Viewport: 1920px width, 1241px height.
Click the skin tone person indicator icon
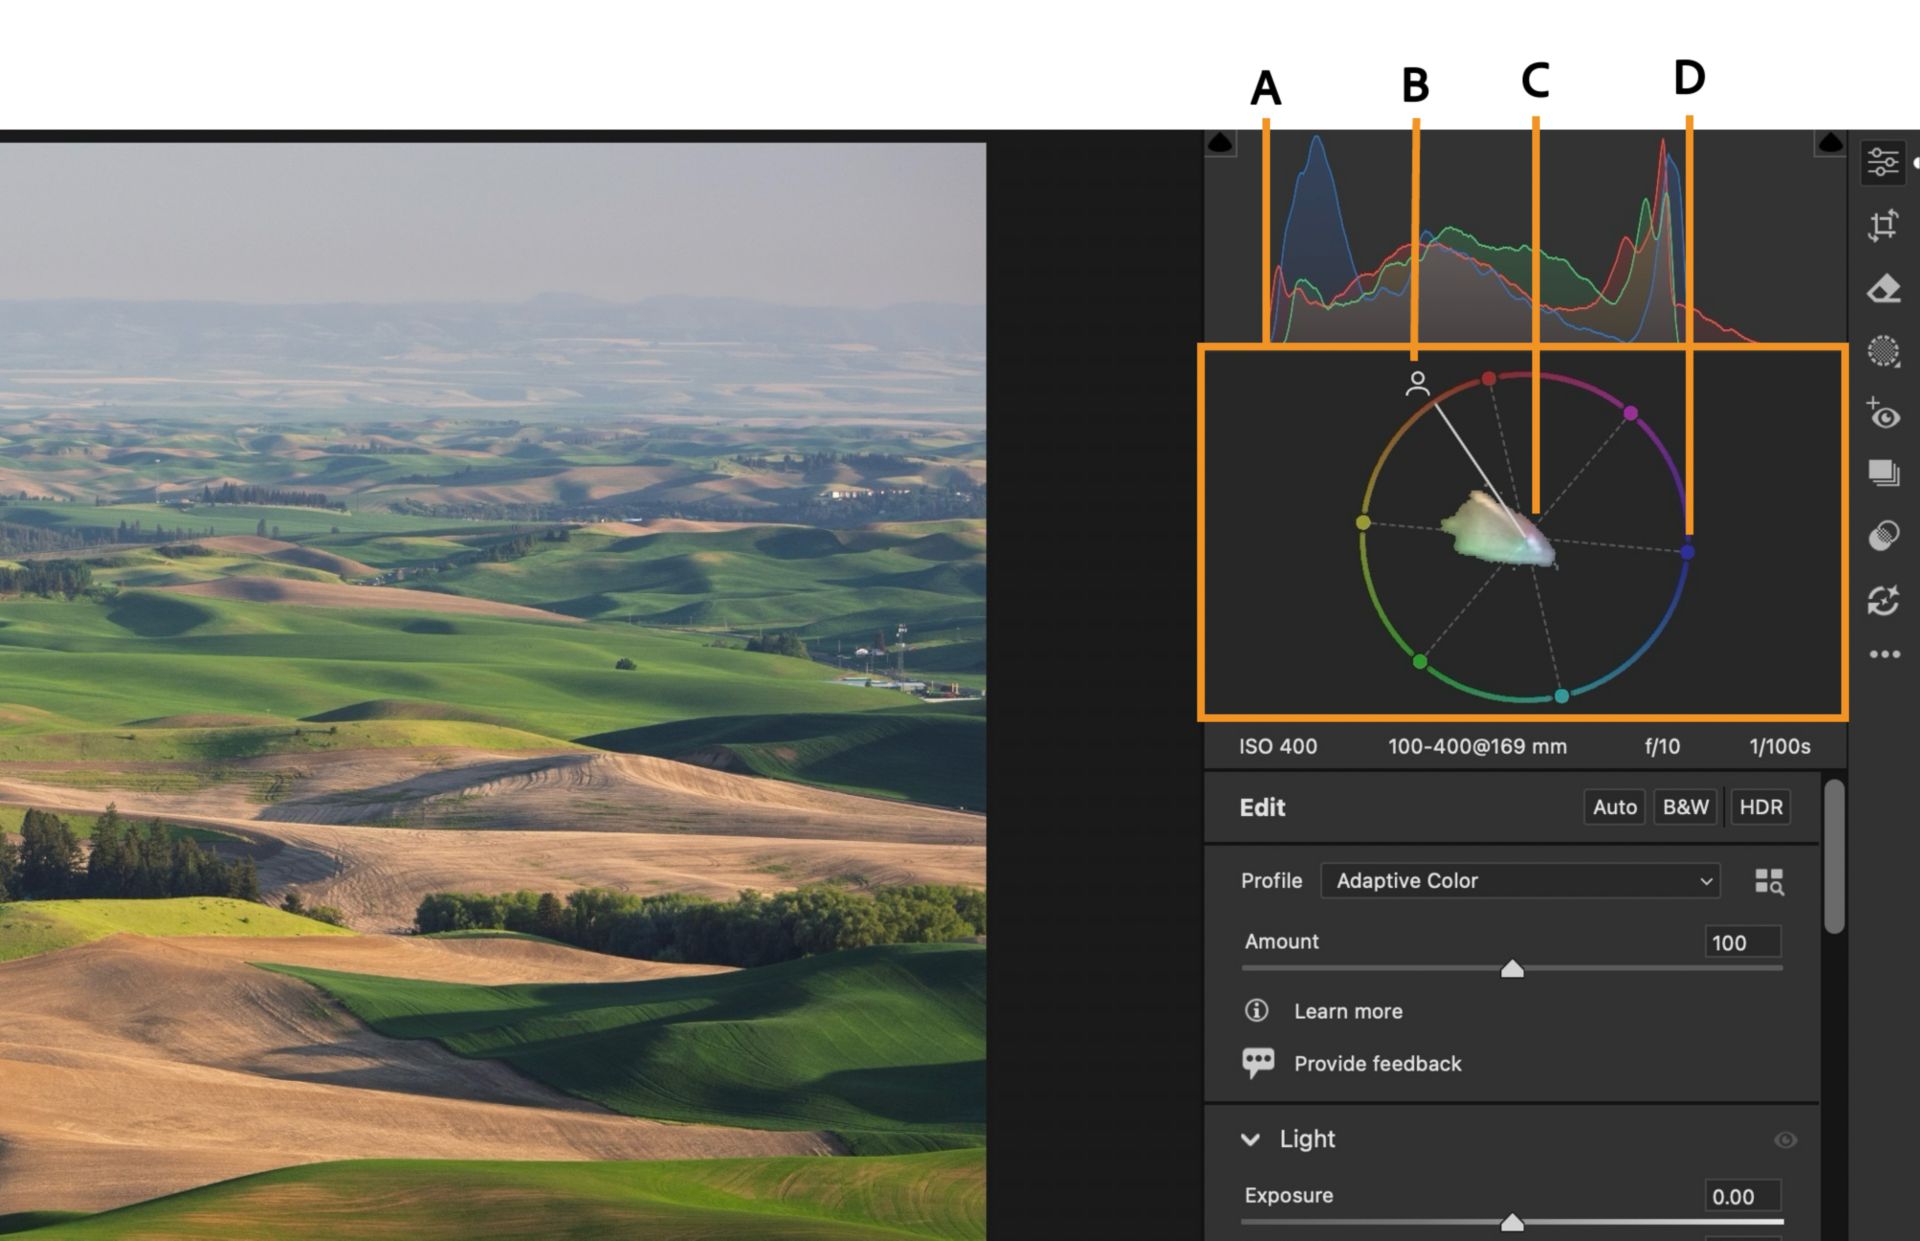1416,383
